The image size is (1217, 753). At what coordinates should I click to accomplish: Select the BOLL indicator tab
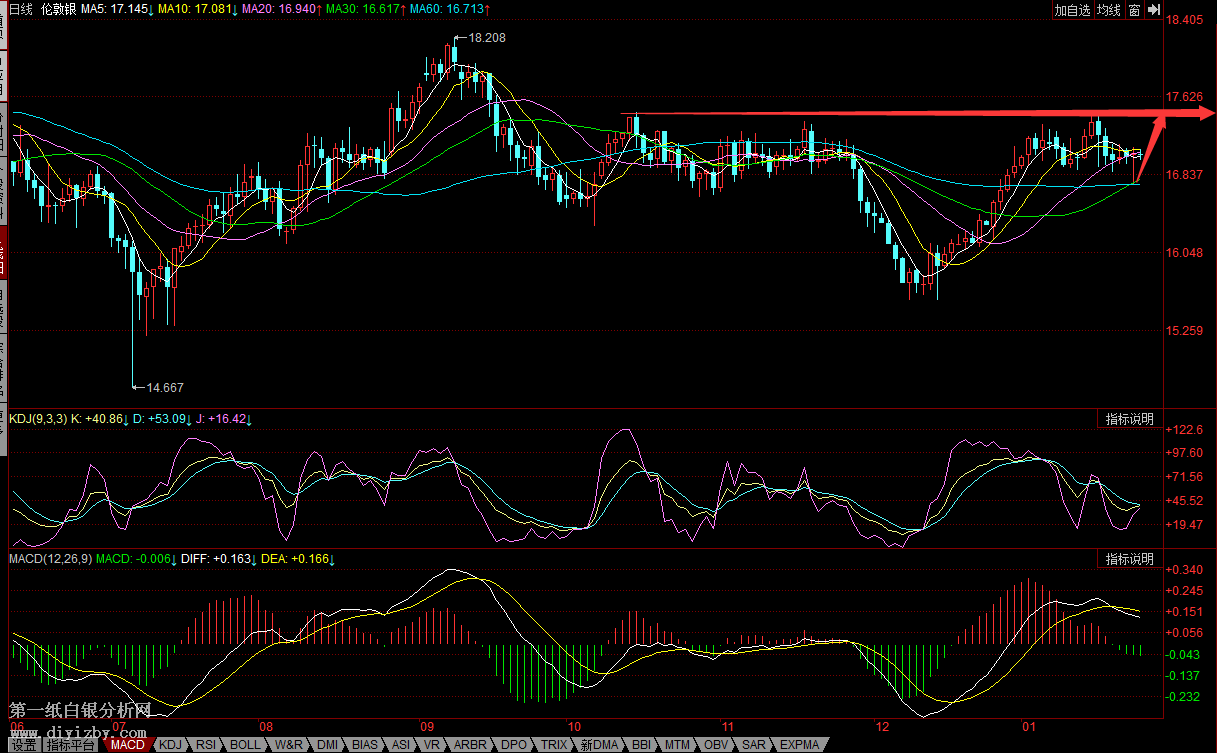pos(245,745)
